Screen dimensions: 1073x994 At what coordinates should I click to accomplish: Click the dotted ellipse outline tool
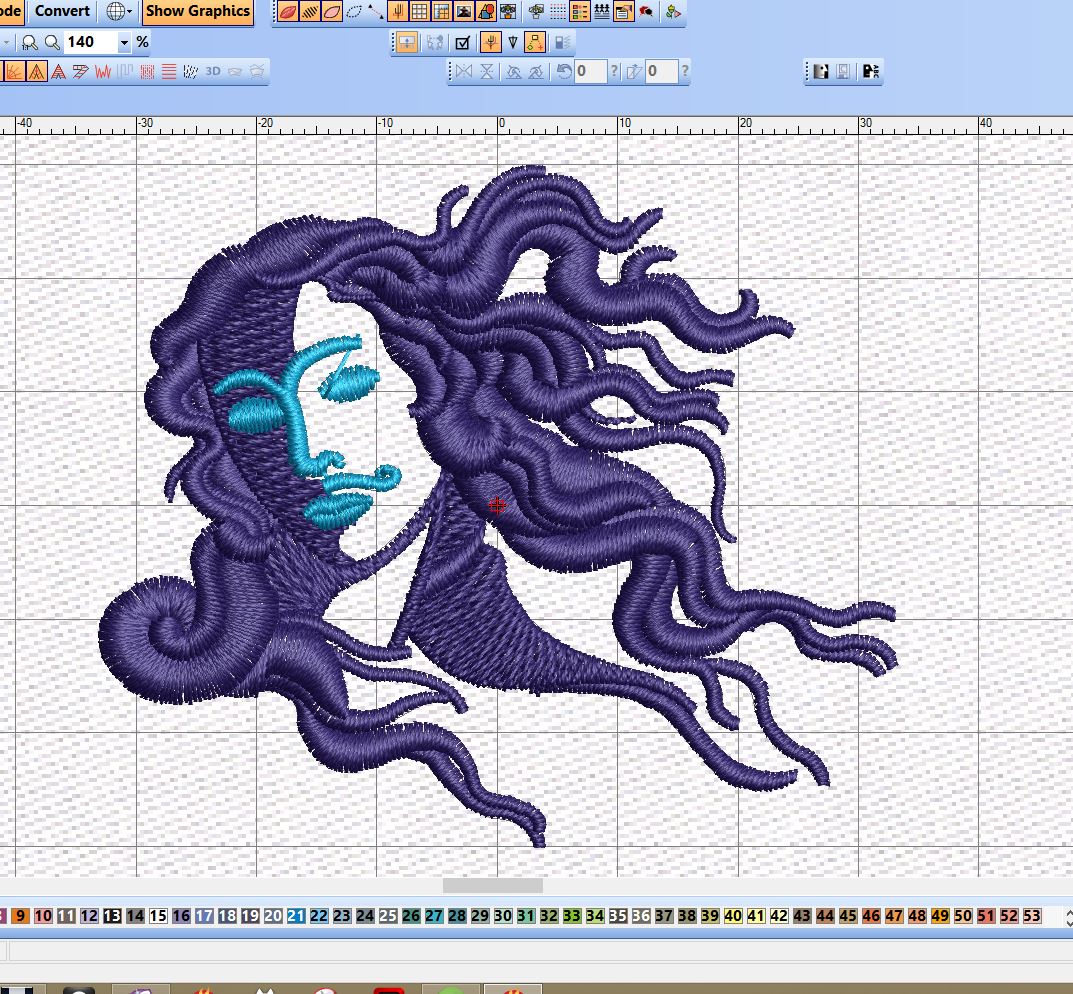354,12
